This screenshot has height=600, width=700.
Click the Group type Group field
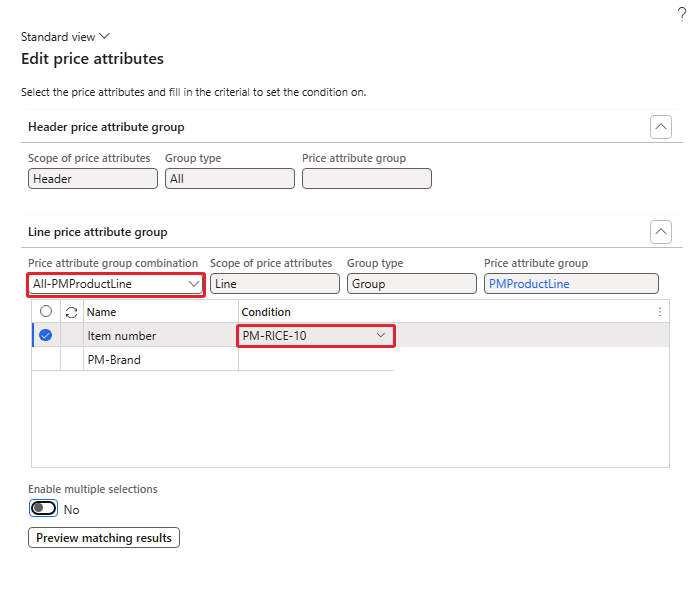click(412, 284)
